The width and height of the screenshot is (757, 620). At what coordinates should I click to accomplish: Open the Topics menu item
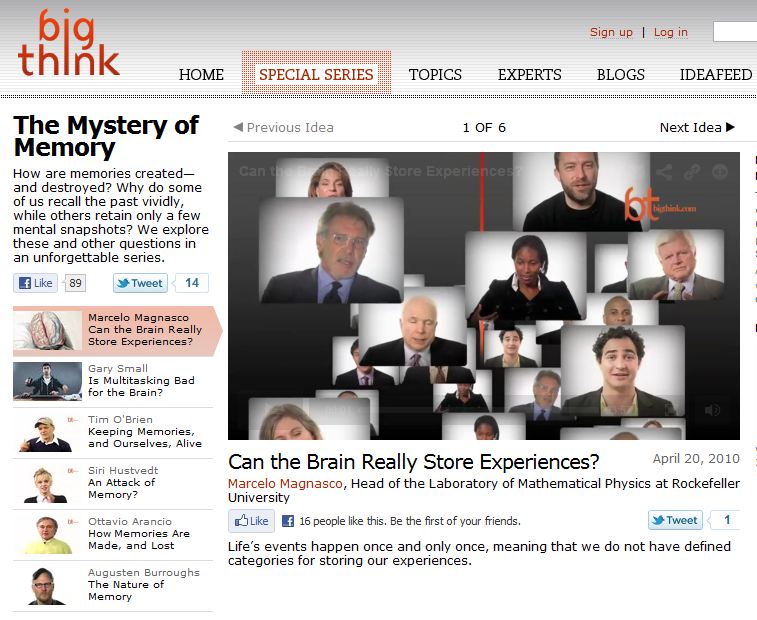click(x=435, y=74)
